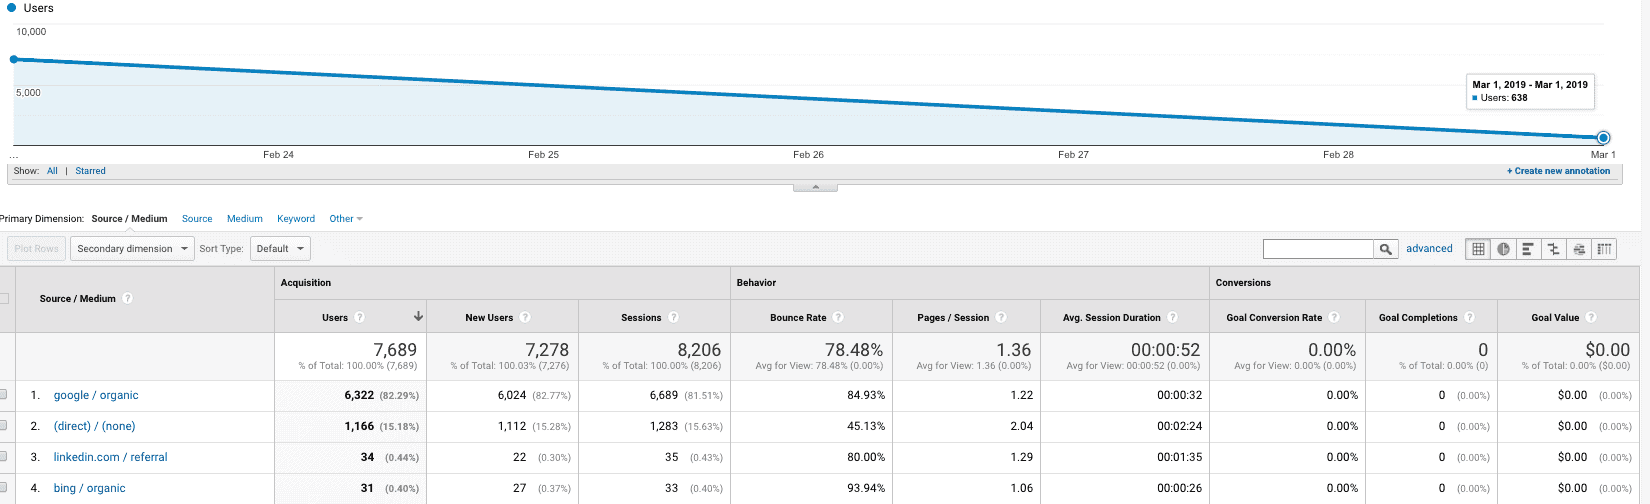This screenshot has height=504, width=1650.
Task: Click Create new annotation link
Action: coord(1559,171)
